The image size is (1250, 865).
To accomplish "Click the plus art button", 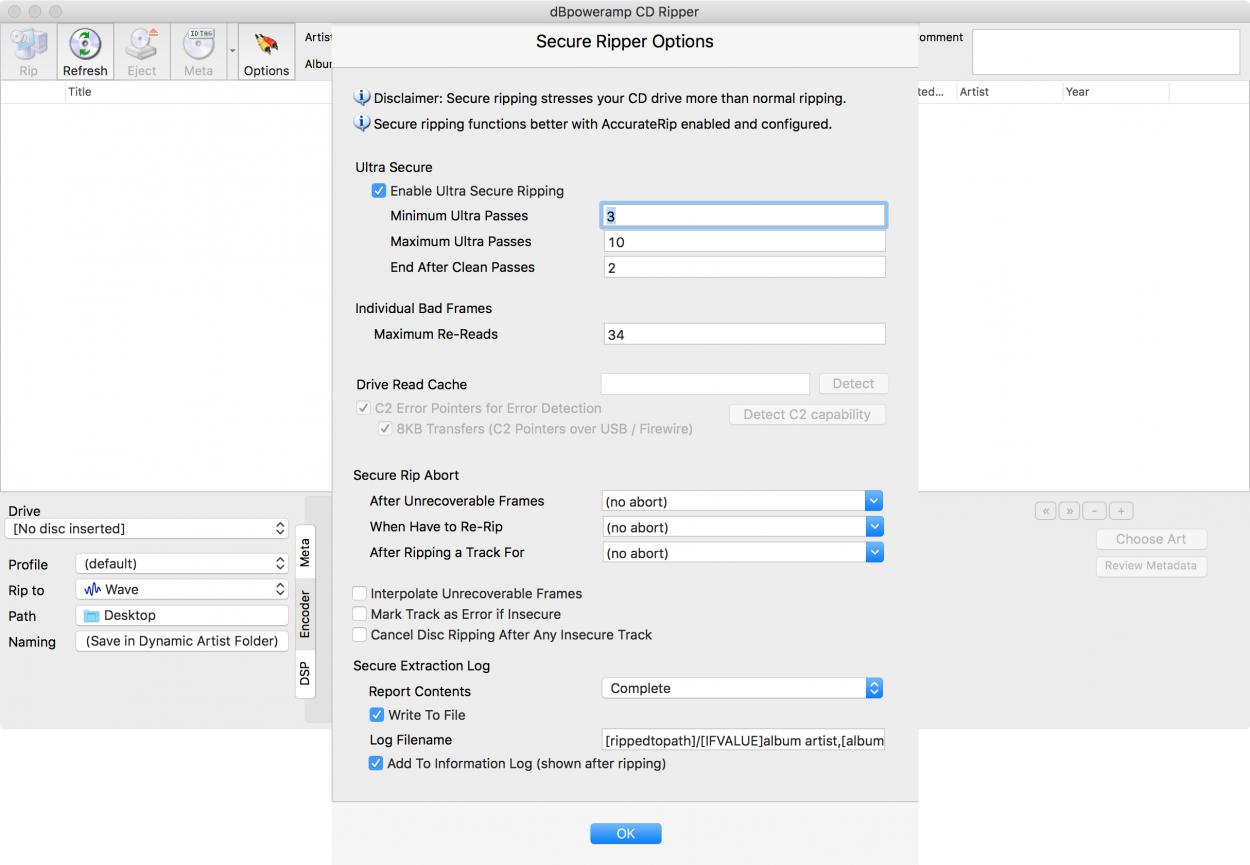I will coord(1121,511).
